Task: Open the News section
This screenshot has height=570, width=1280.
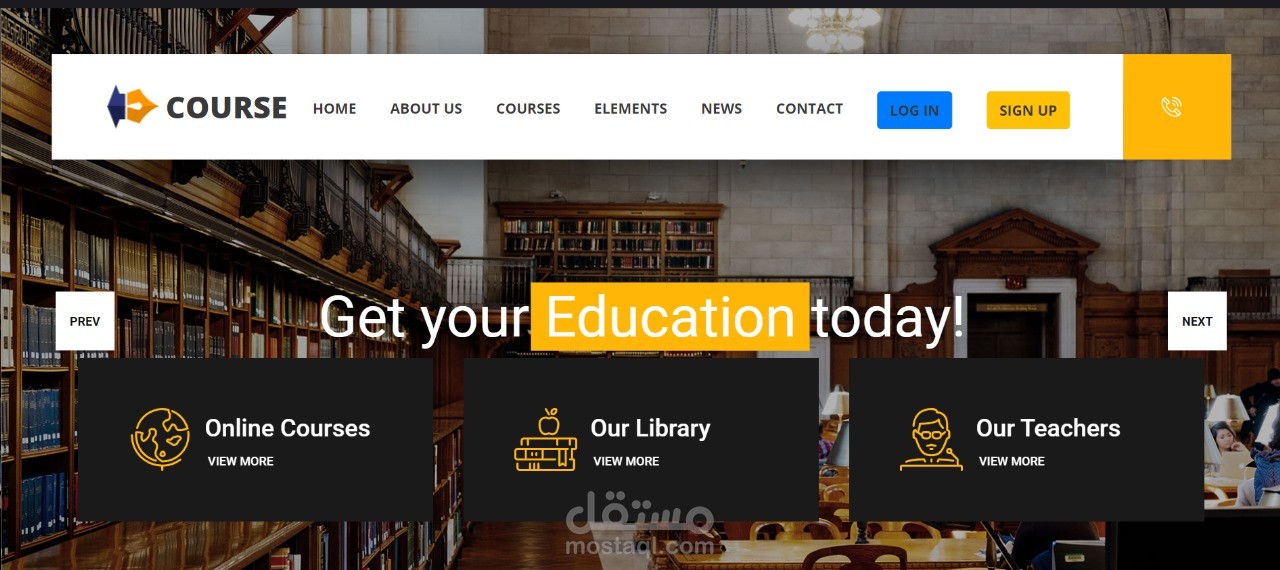Action: click(721, 109)
